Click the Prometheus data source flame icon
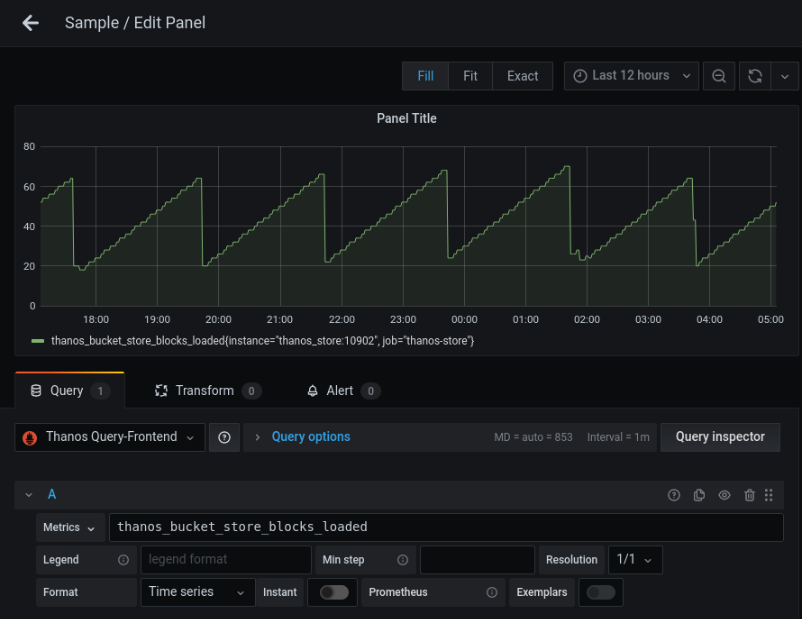 (x=30, y=438)
